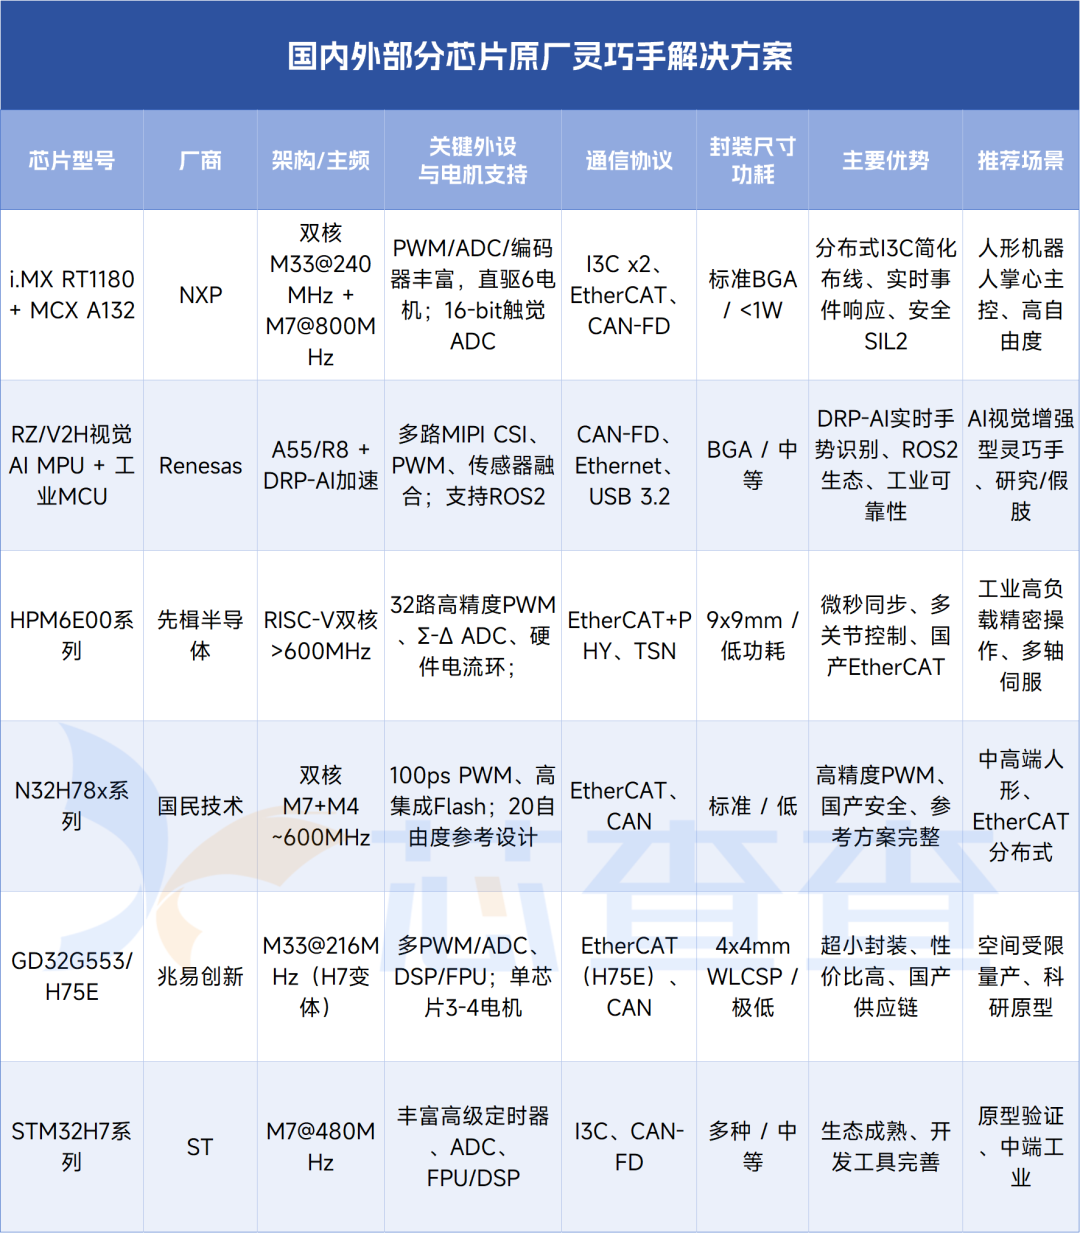Select the ST vendor cell
Screen dimensions: 1080x1233
[x=200, y=1147]
